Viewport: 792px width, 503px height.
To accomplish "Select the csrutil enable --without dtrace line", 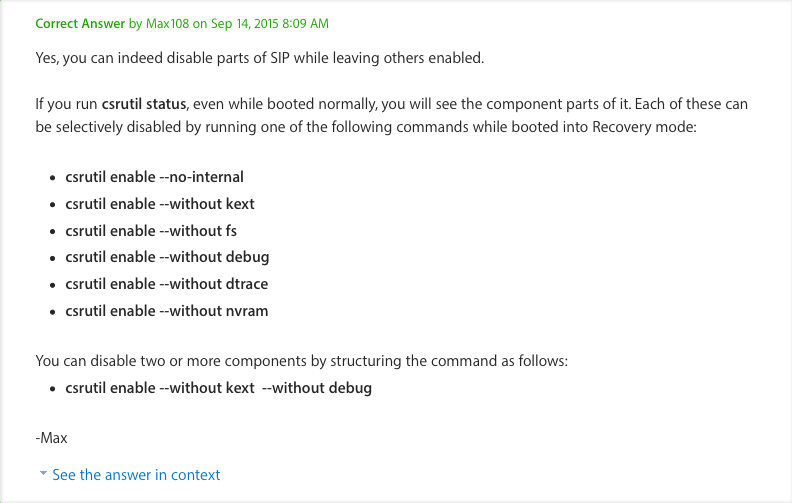I will [167, 284].
